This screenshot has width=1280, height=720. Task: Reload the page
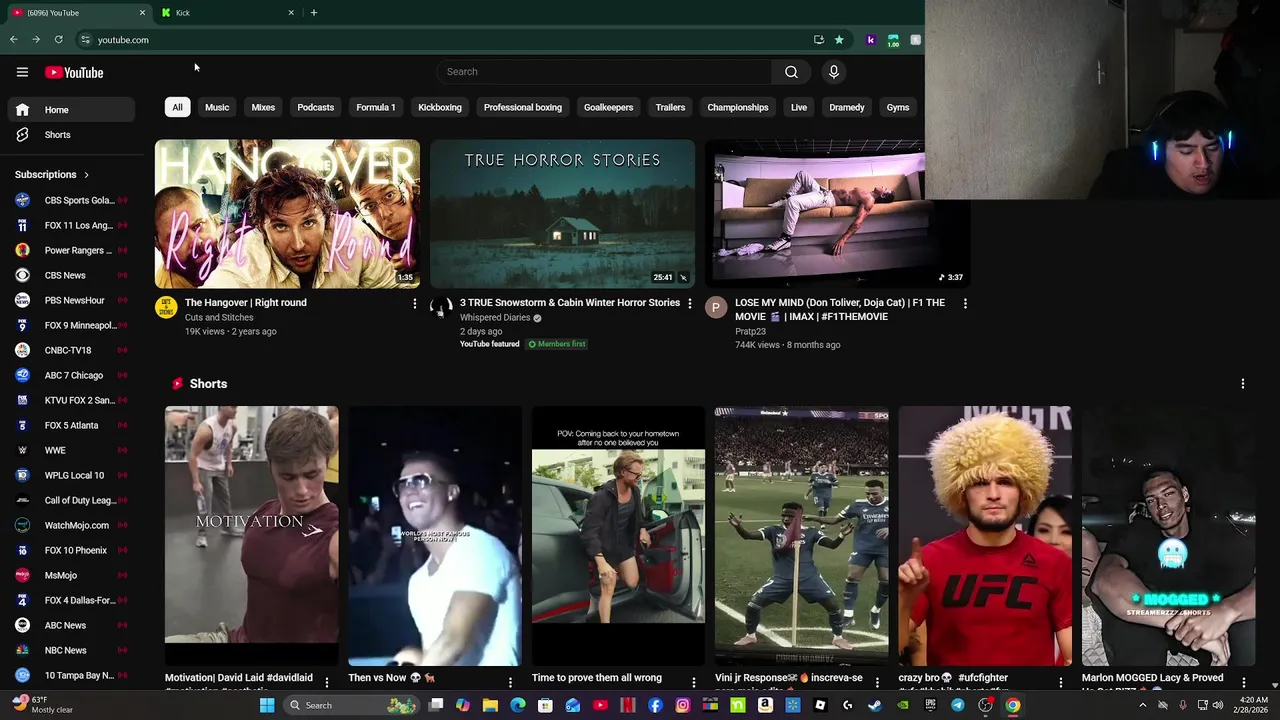tap(58, 40)
